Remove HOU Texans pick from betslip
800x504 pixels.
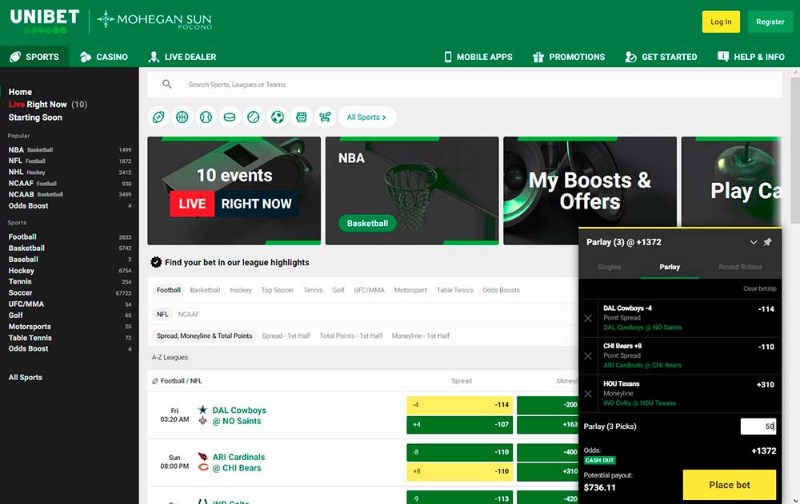pyautogui.click(x=588, y=394)
